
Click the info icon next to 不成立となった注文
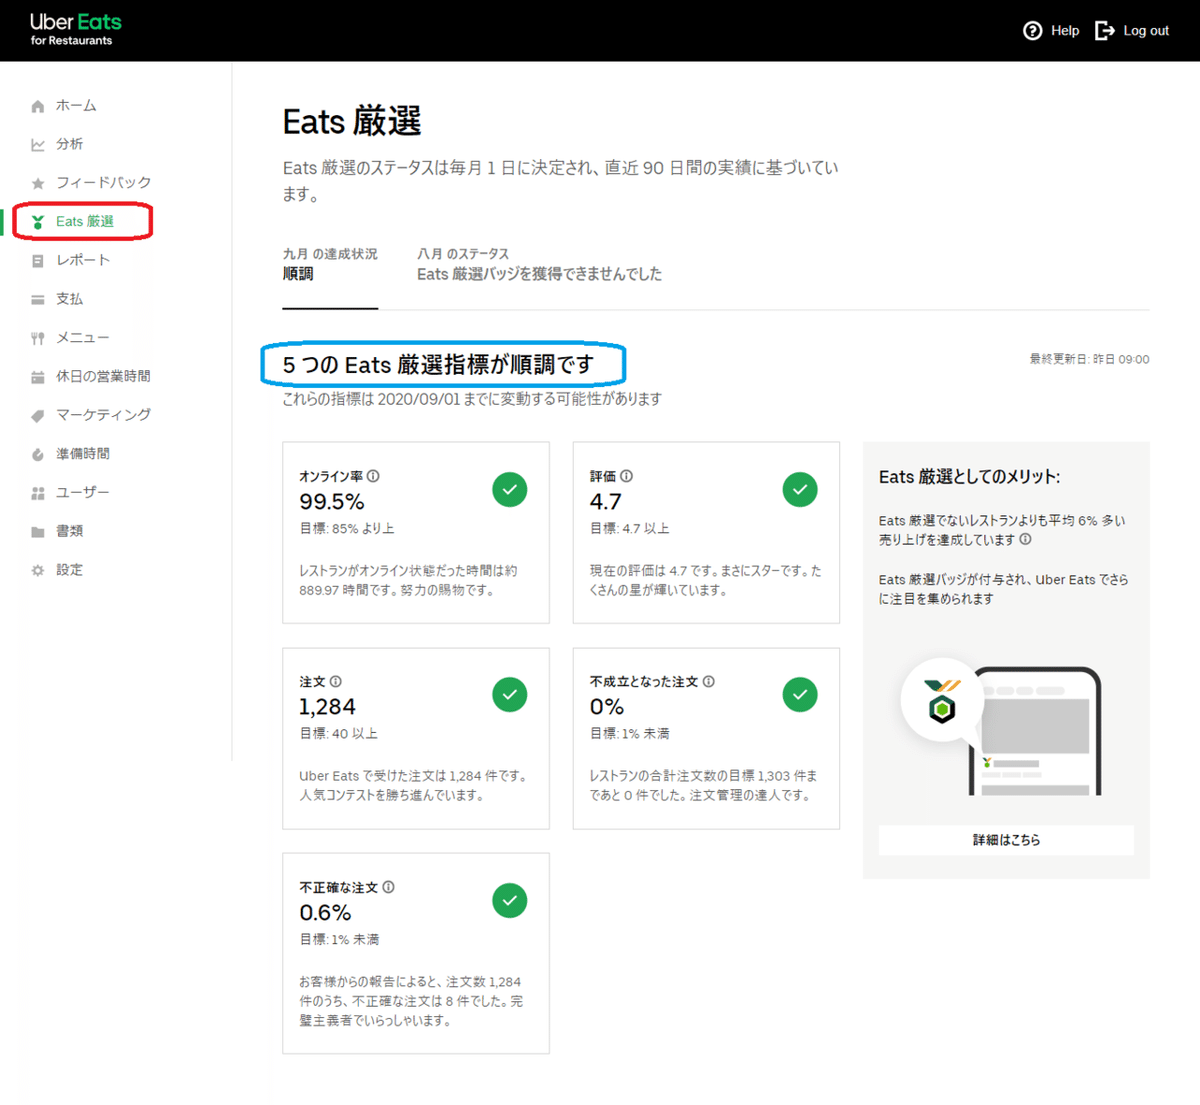click(708, 681)
